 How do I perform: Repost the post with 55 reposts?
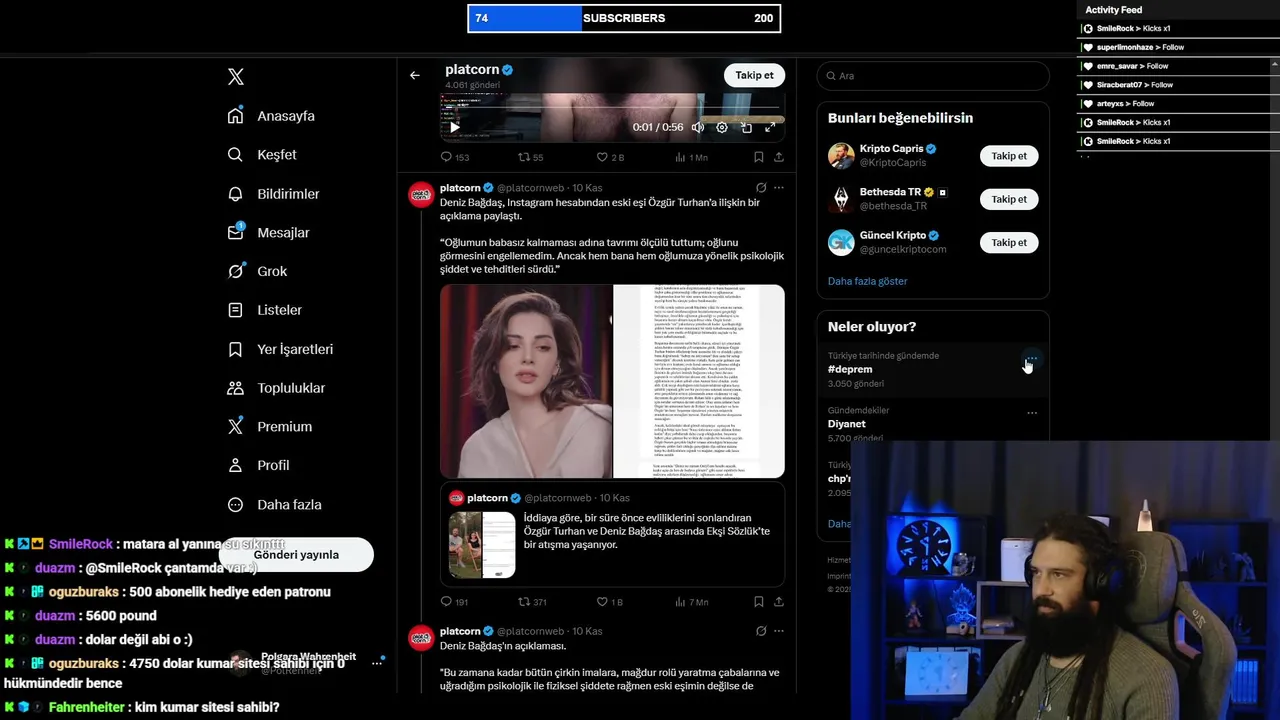[x=530, y=157]
